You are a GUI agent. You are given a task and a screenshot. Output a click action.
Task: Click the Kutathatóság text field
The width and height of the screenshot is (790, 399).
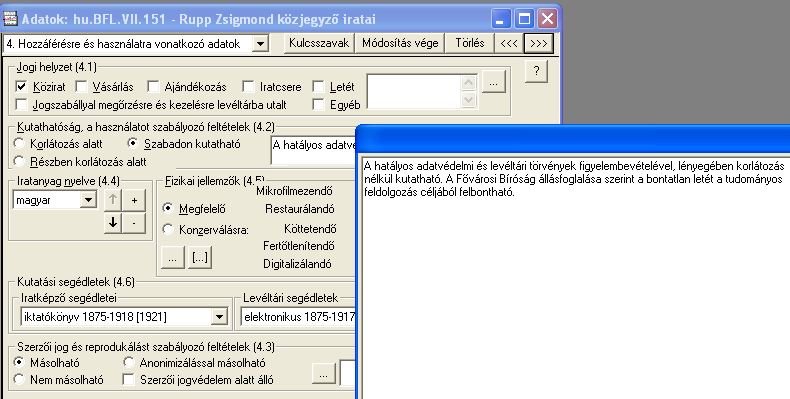click(x=313, y=150)
